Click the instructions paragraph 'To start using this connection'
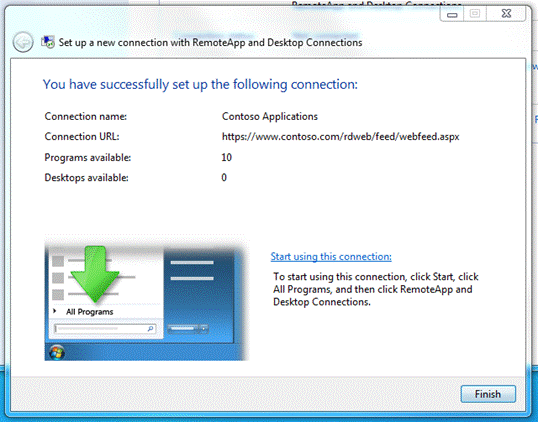Screen dimensions: 538x422 click(376, 289)
